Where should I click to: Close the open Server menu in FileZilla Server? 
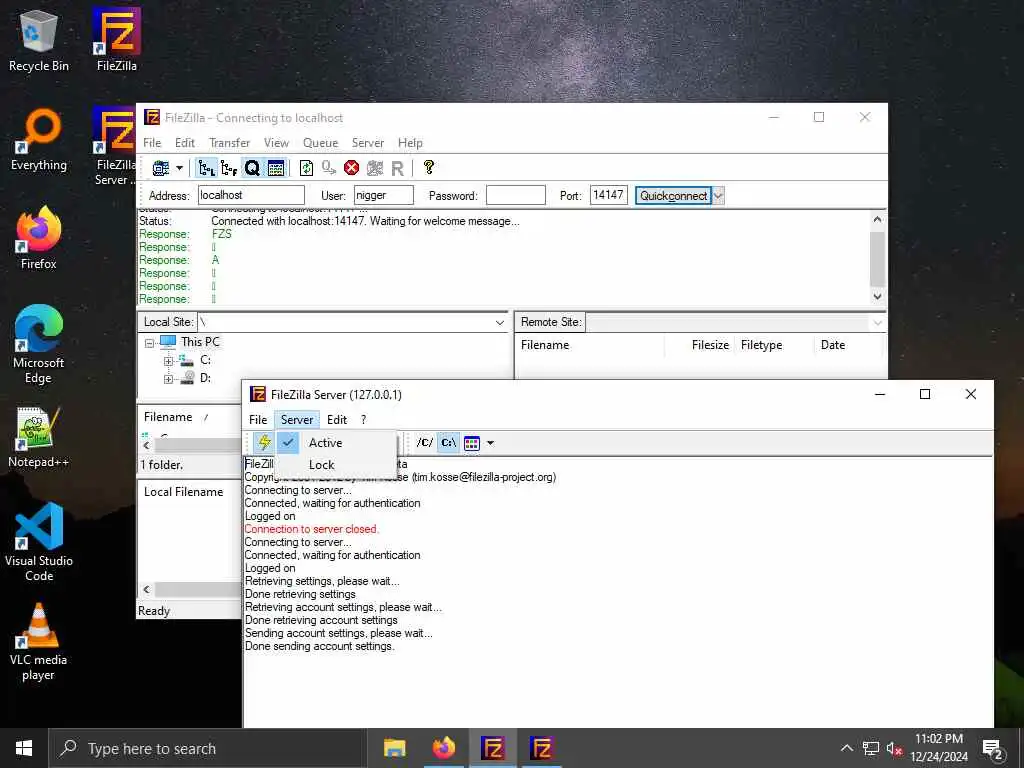tap(297, 420)
